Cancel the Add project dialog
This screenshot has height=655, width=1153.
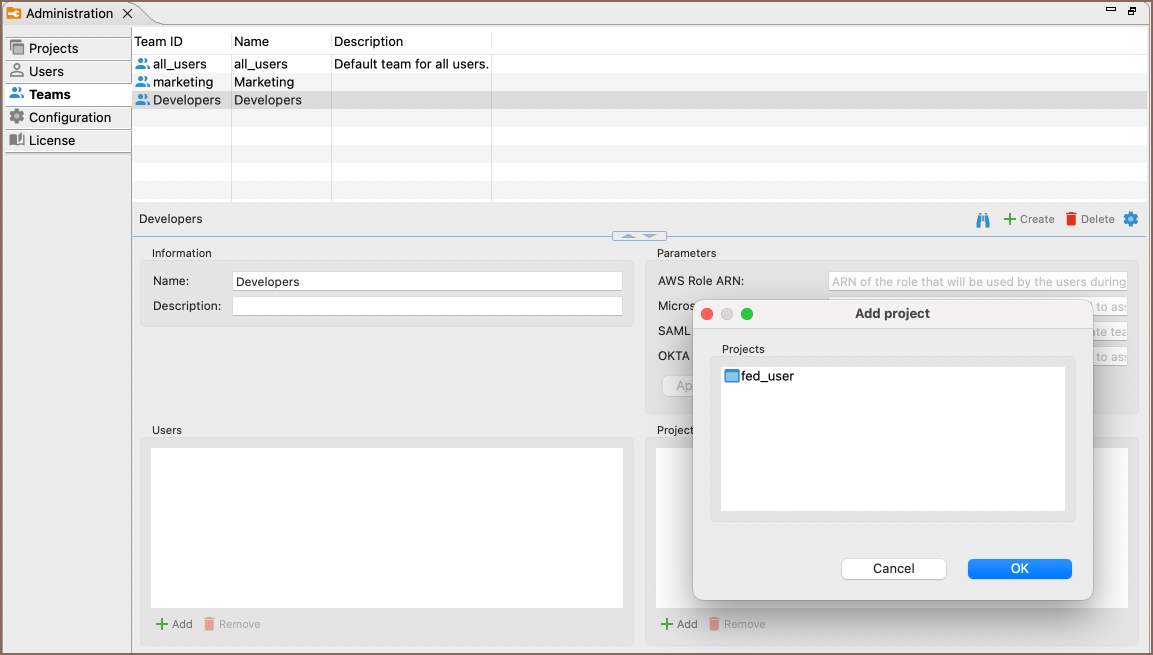893,568
